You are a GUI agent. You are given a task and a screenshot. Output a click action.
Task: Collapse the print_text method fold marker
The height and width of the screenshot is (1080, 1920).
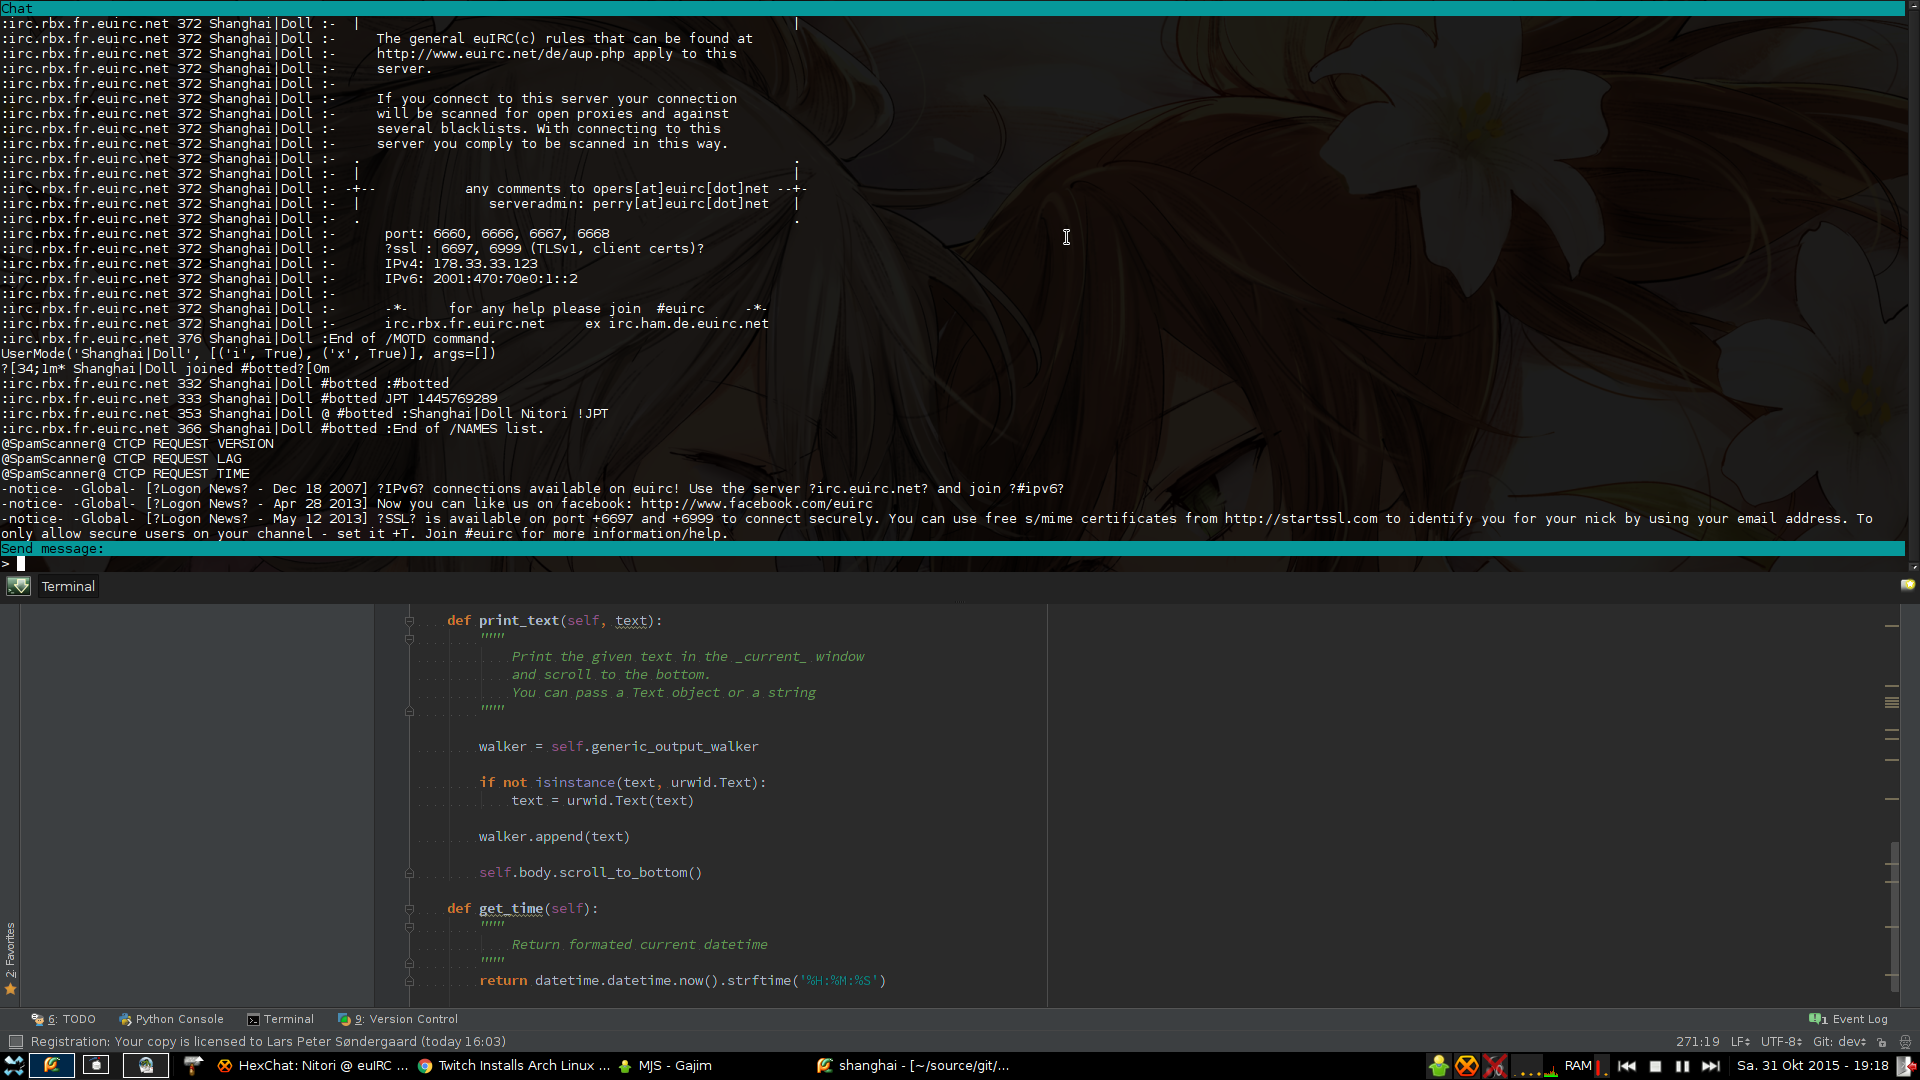[409, 621]
